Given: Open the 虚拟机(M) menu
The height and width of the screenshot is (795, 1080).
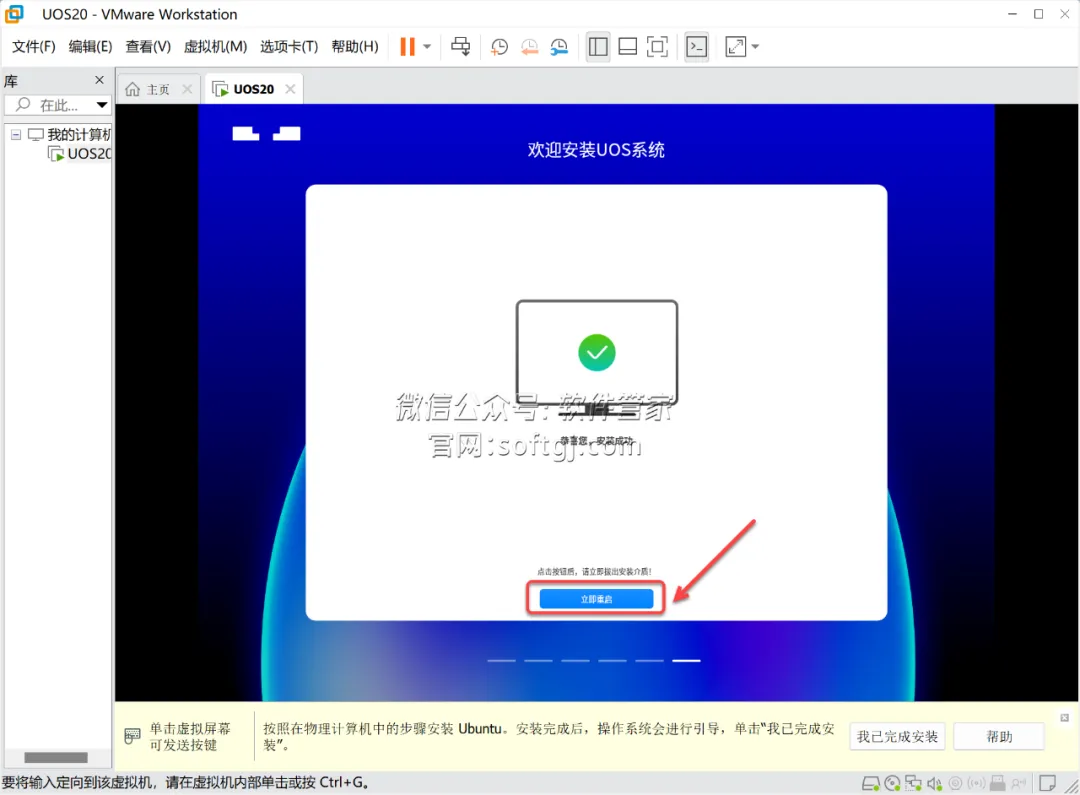Looking at the screenshot, I should 215,46.
